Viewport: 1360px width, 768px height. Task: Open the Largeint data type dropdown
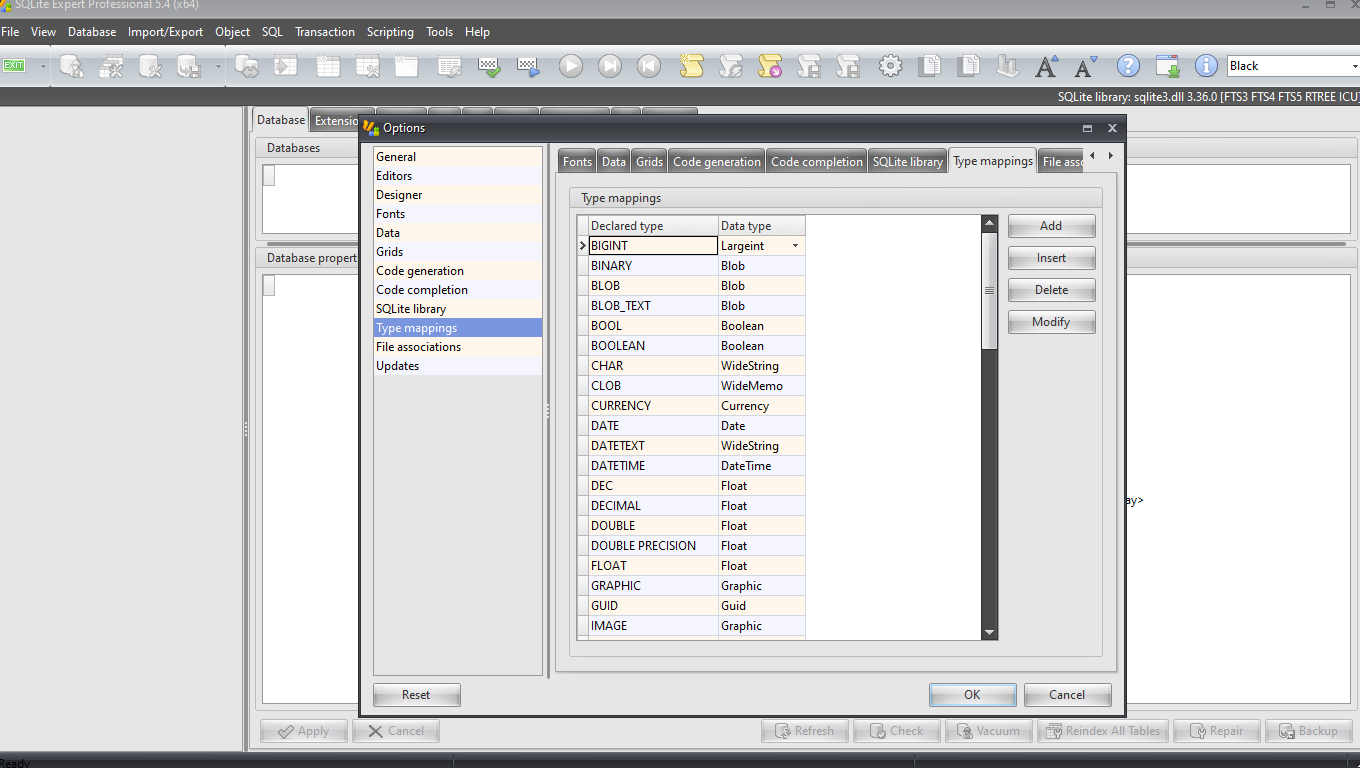pos(795,246)
